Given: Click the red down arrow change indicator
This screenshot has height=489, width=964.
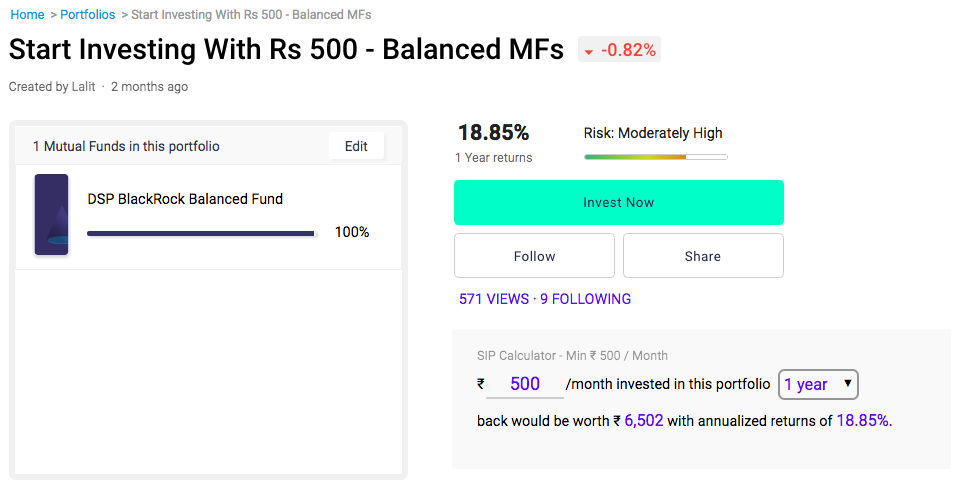Looking at the screenshot, I should click(589, 51).
